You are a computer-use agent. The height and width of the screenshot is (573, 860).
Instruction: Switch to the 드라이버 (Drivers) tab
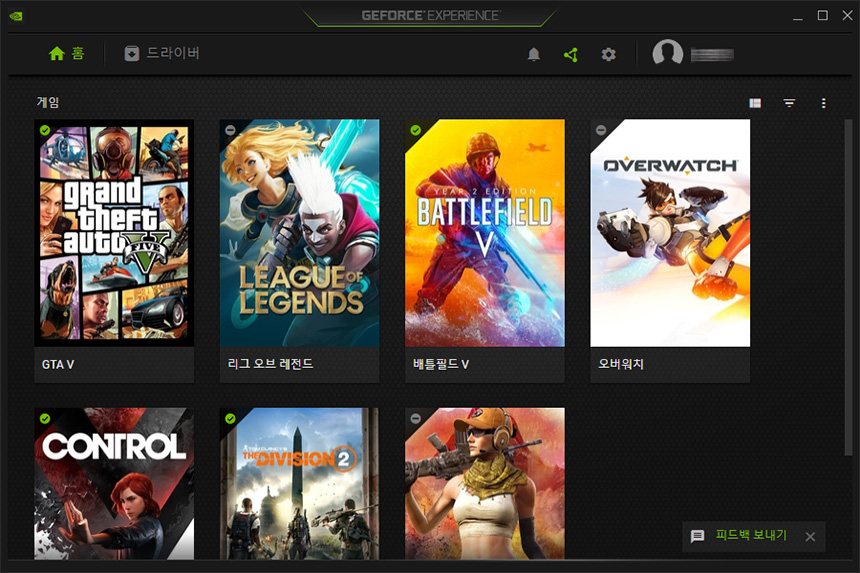(162, 53)
